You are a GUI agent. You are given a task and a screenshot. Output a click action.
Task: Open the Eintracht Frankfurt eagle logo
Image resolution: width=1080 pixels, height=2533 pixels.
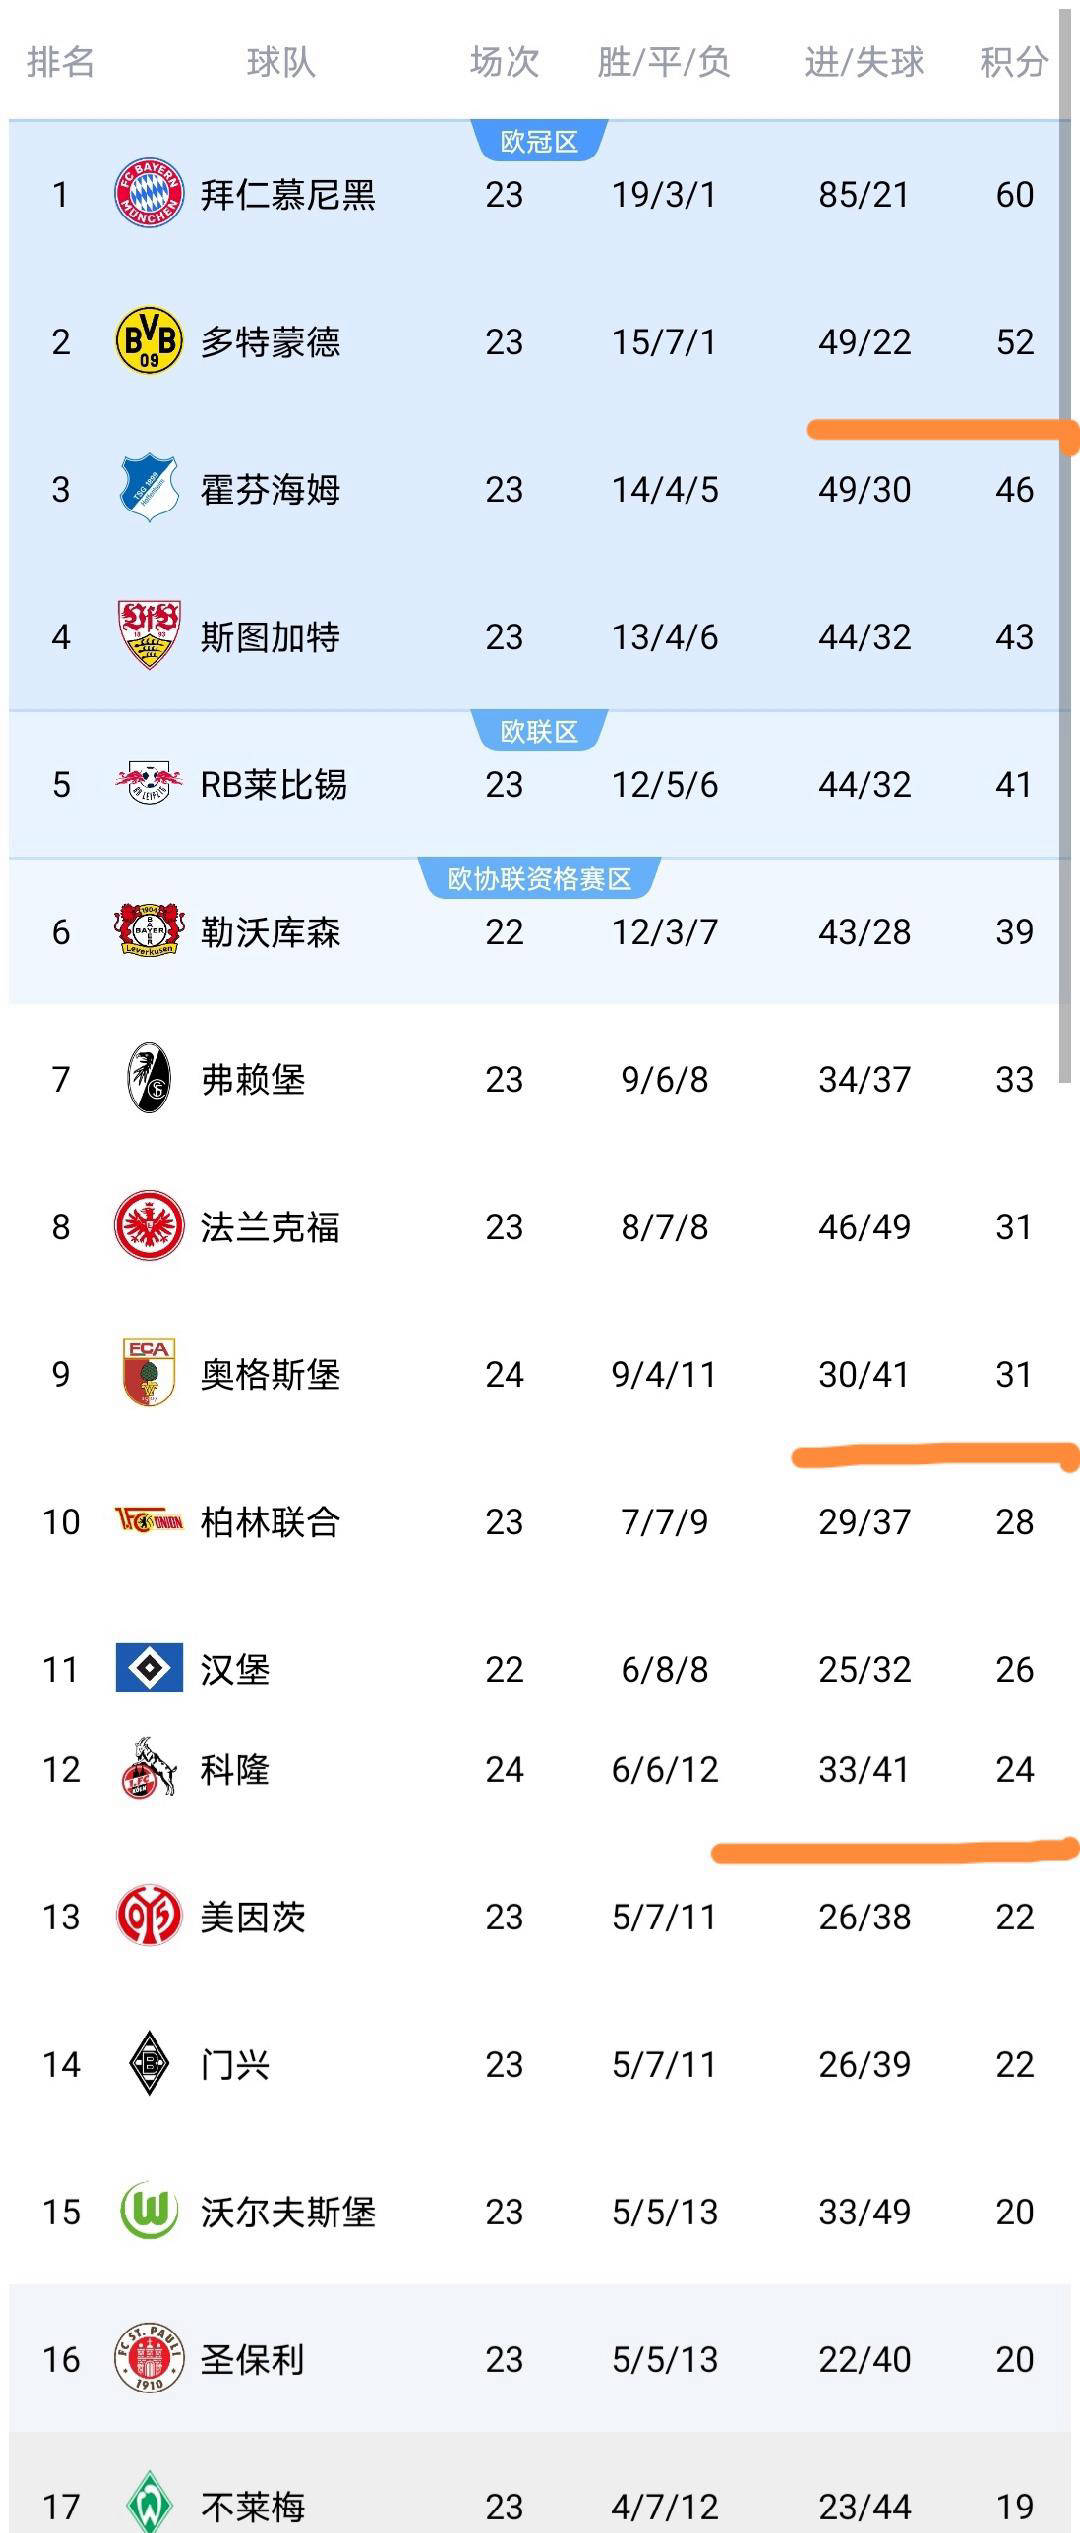[x=149, y=1225]
